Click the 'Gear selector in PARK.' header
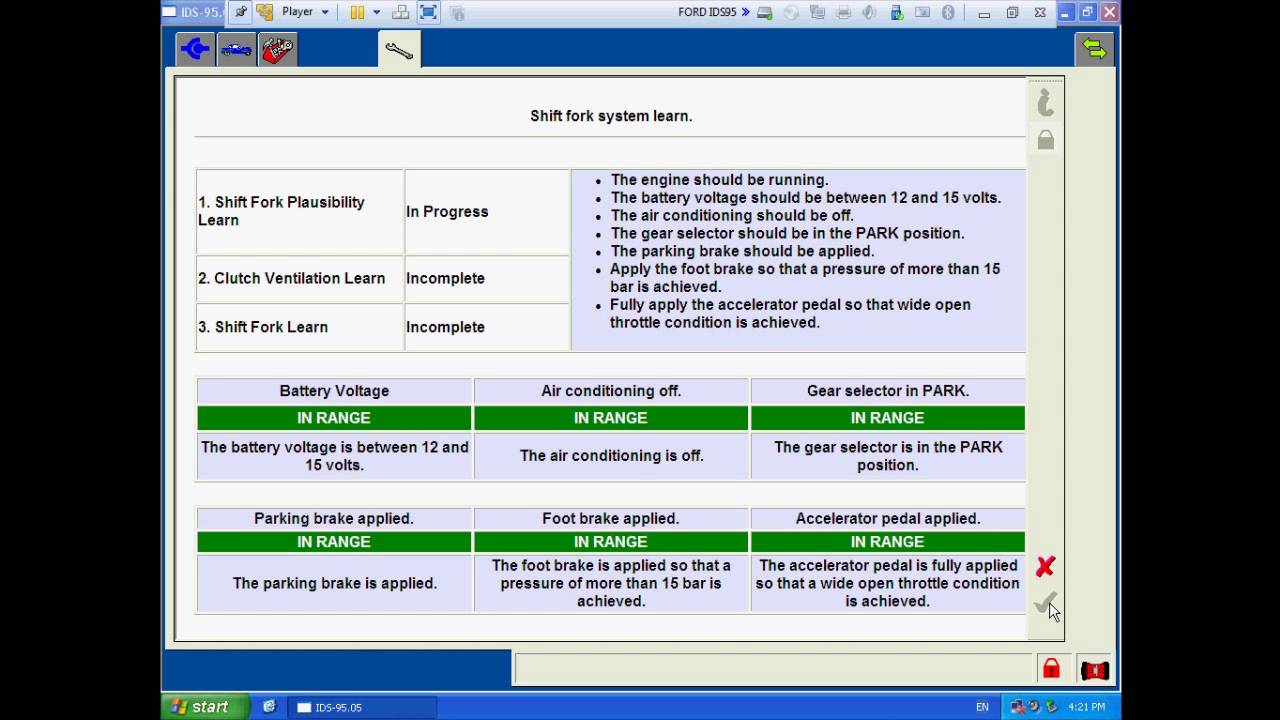The image size is (1280, 720). 888,391
